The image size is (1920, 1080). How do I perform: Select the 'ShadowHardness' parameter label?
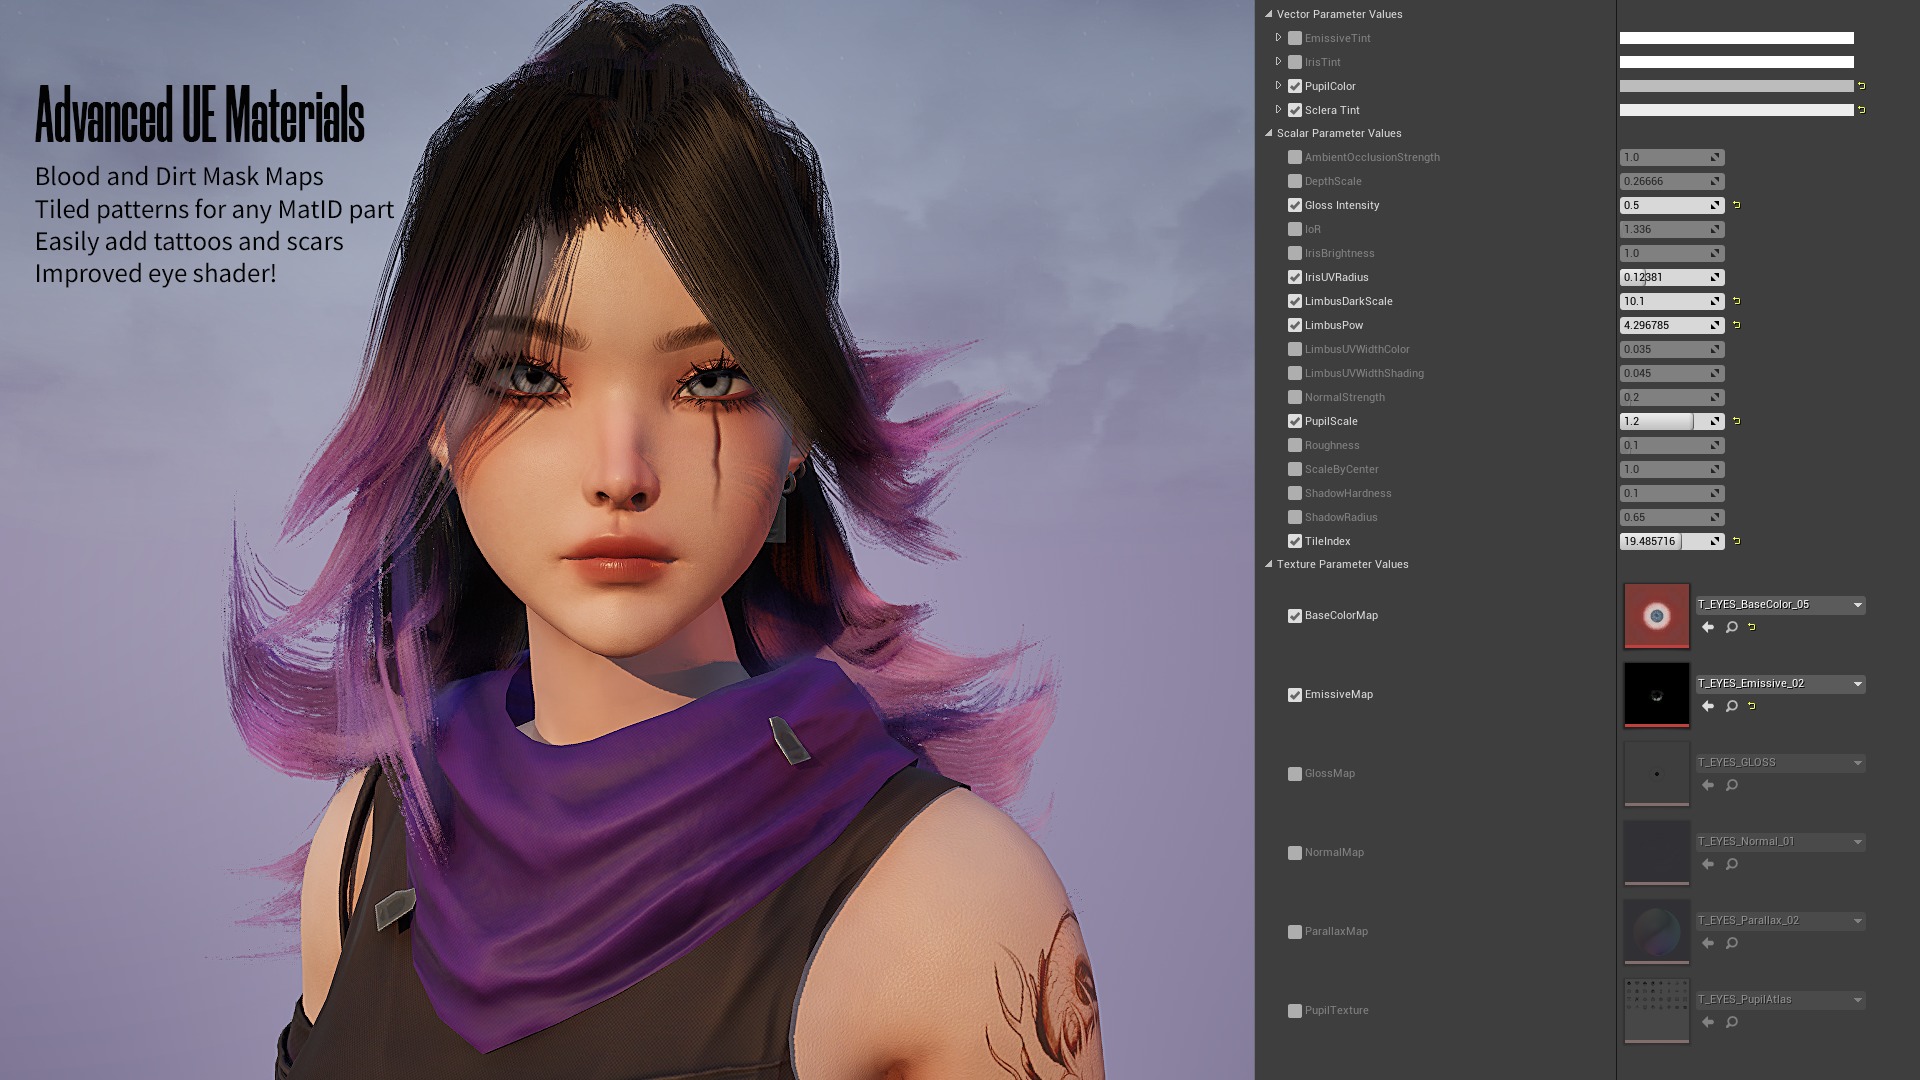[1348, 493]
